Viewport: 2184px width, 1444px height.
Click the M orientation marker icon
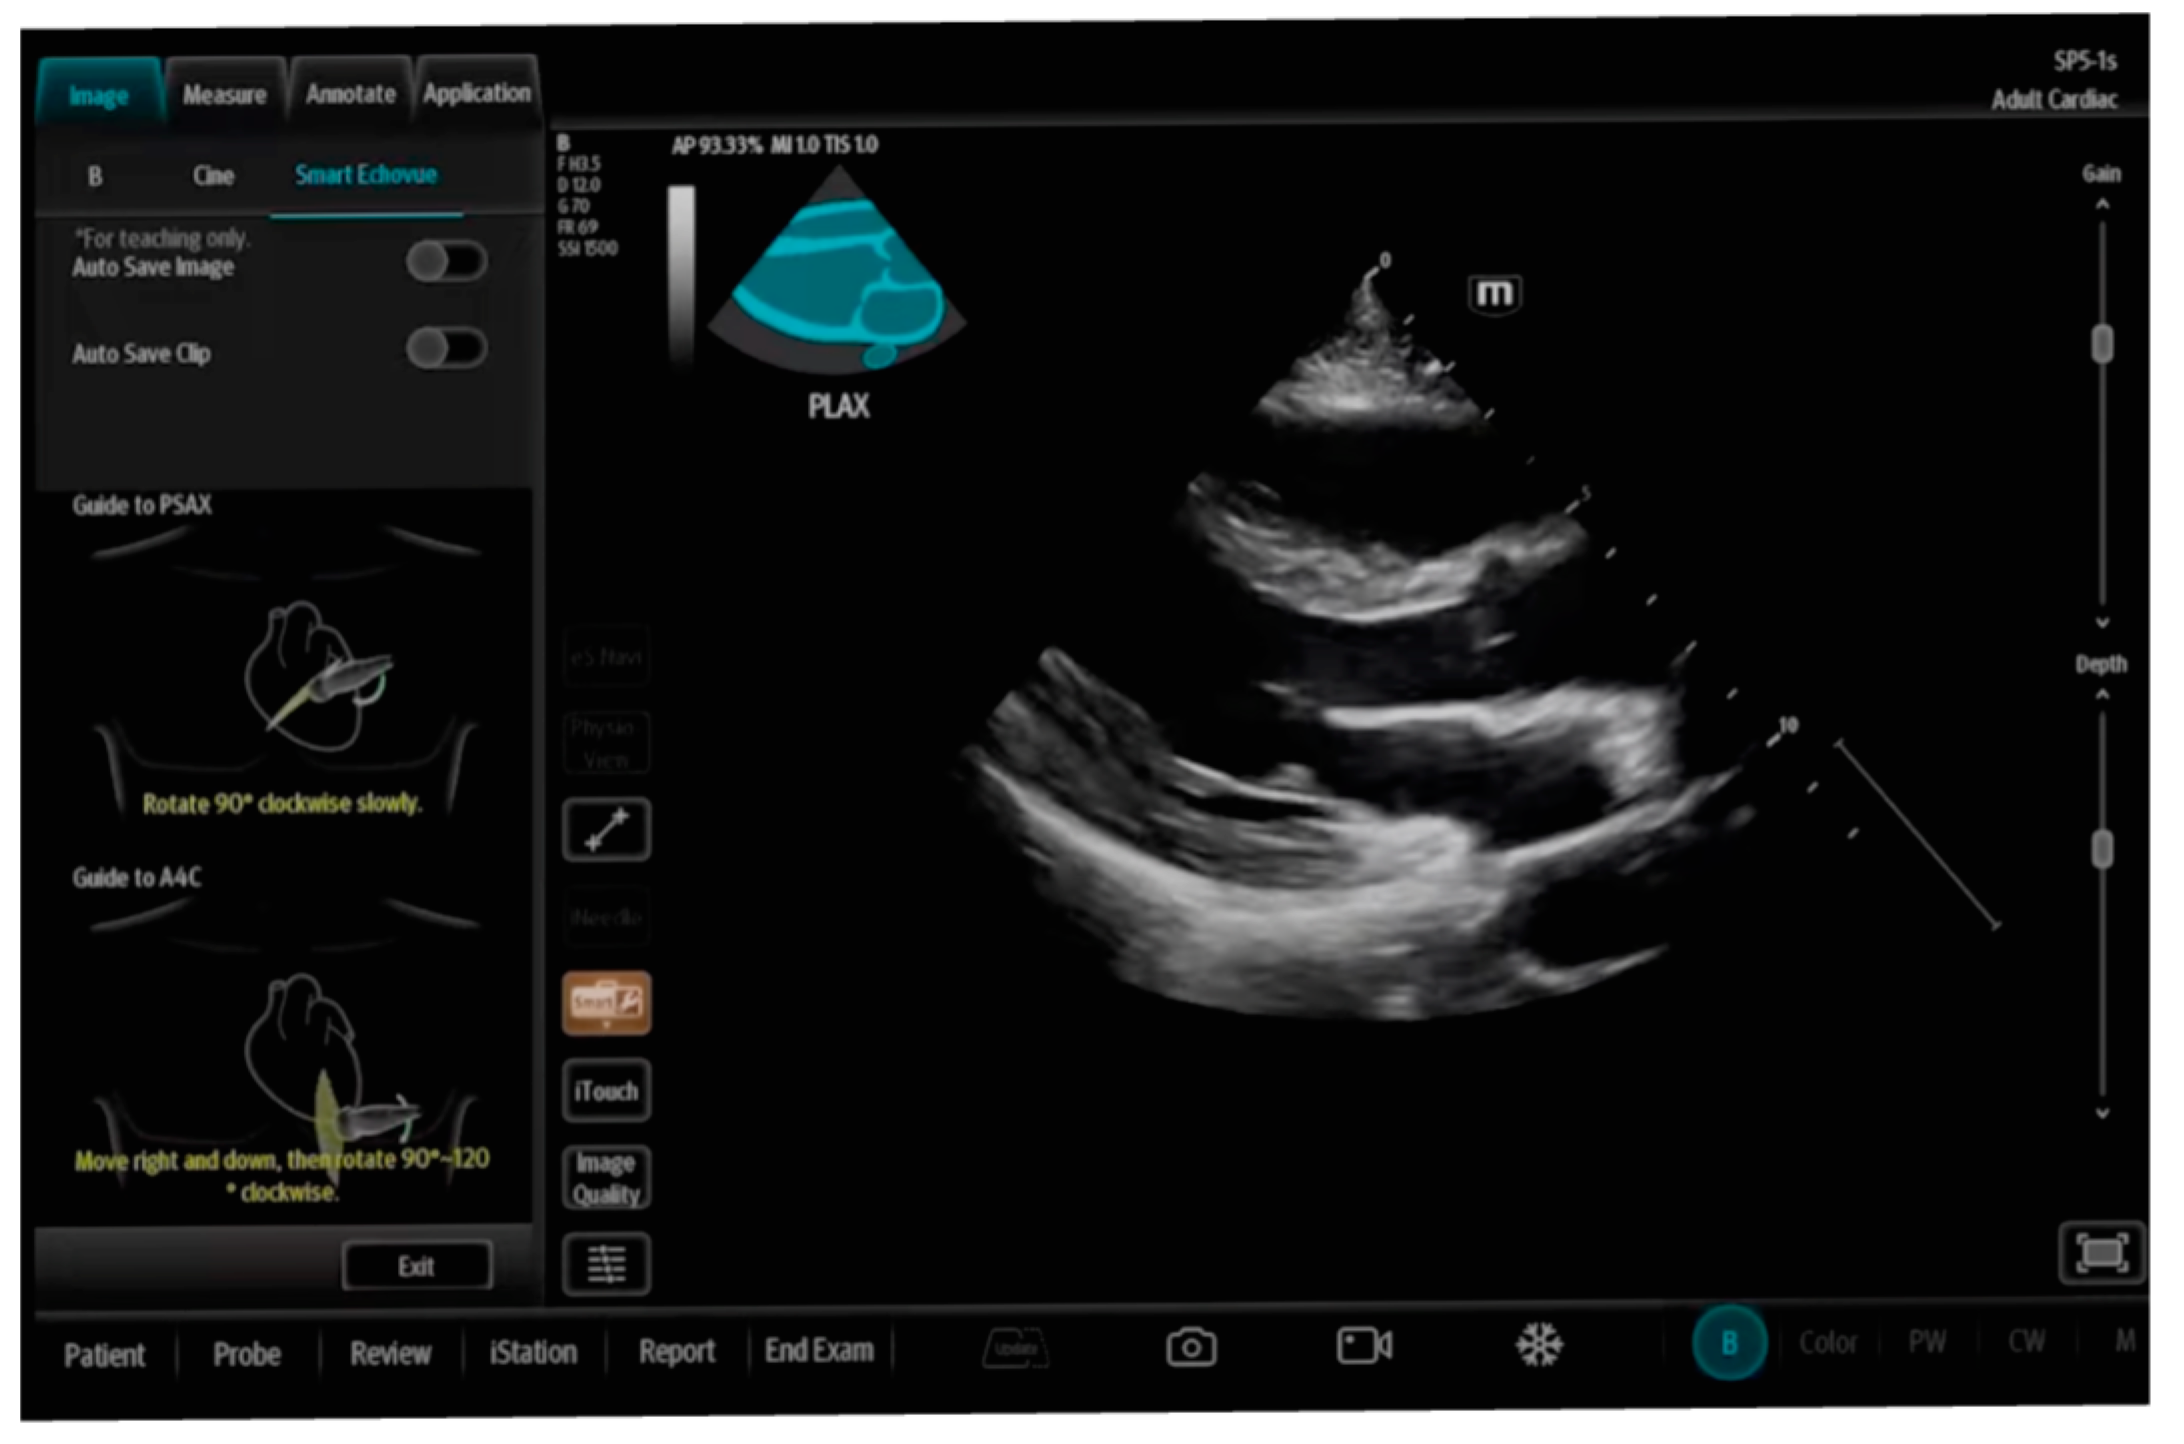click(1494, 294)
